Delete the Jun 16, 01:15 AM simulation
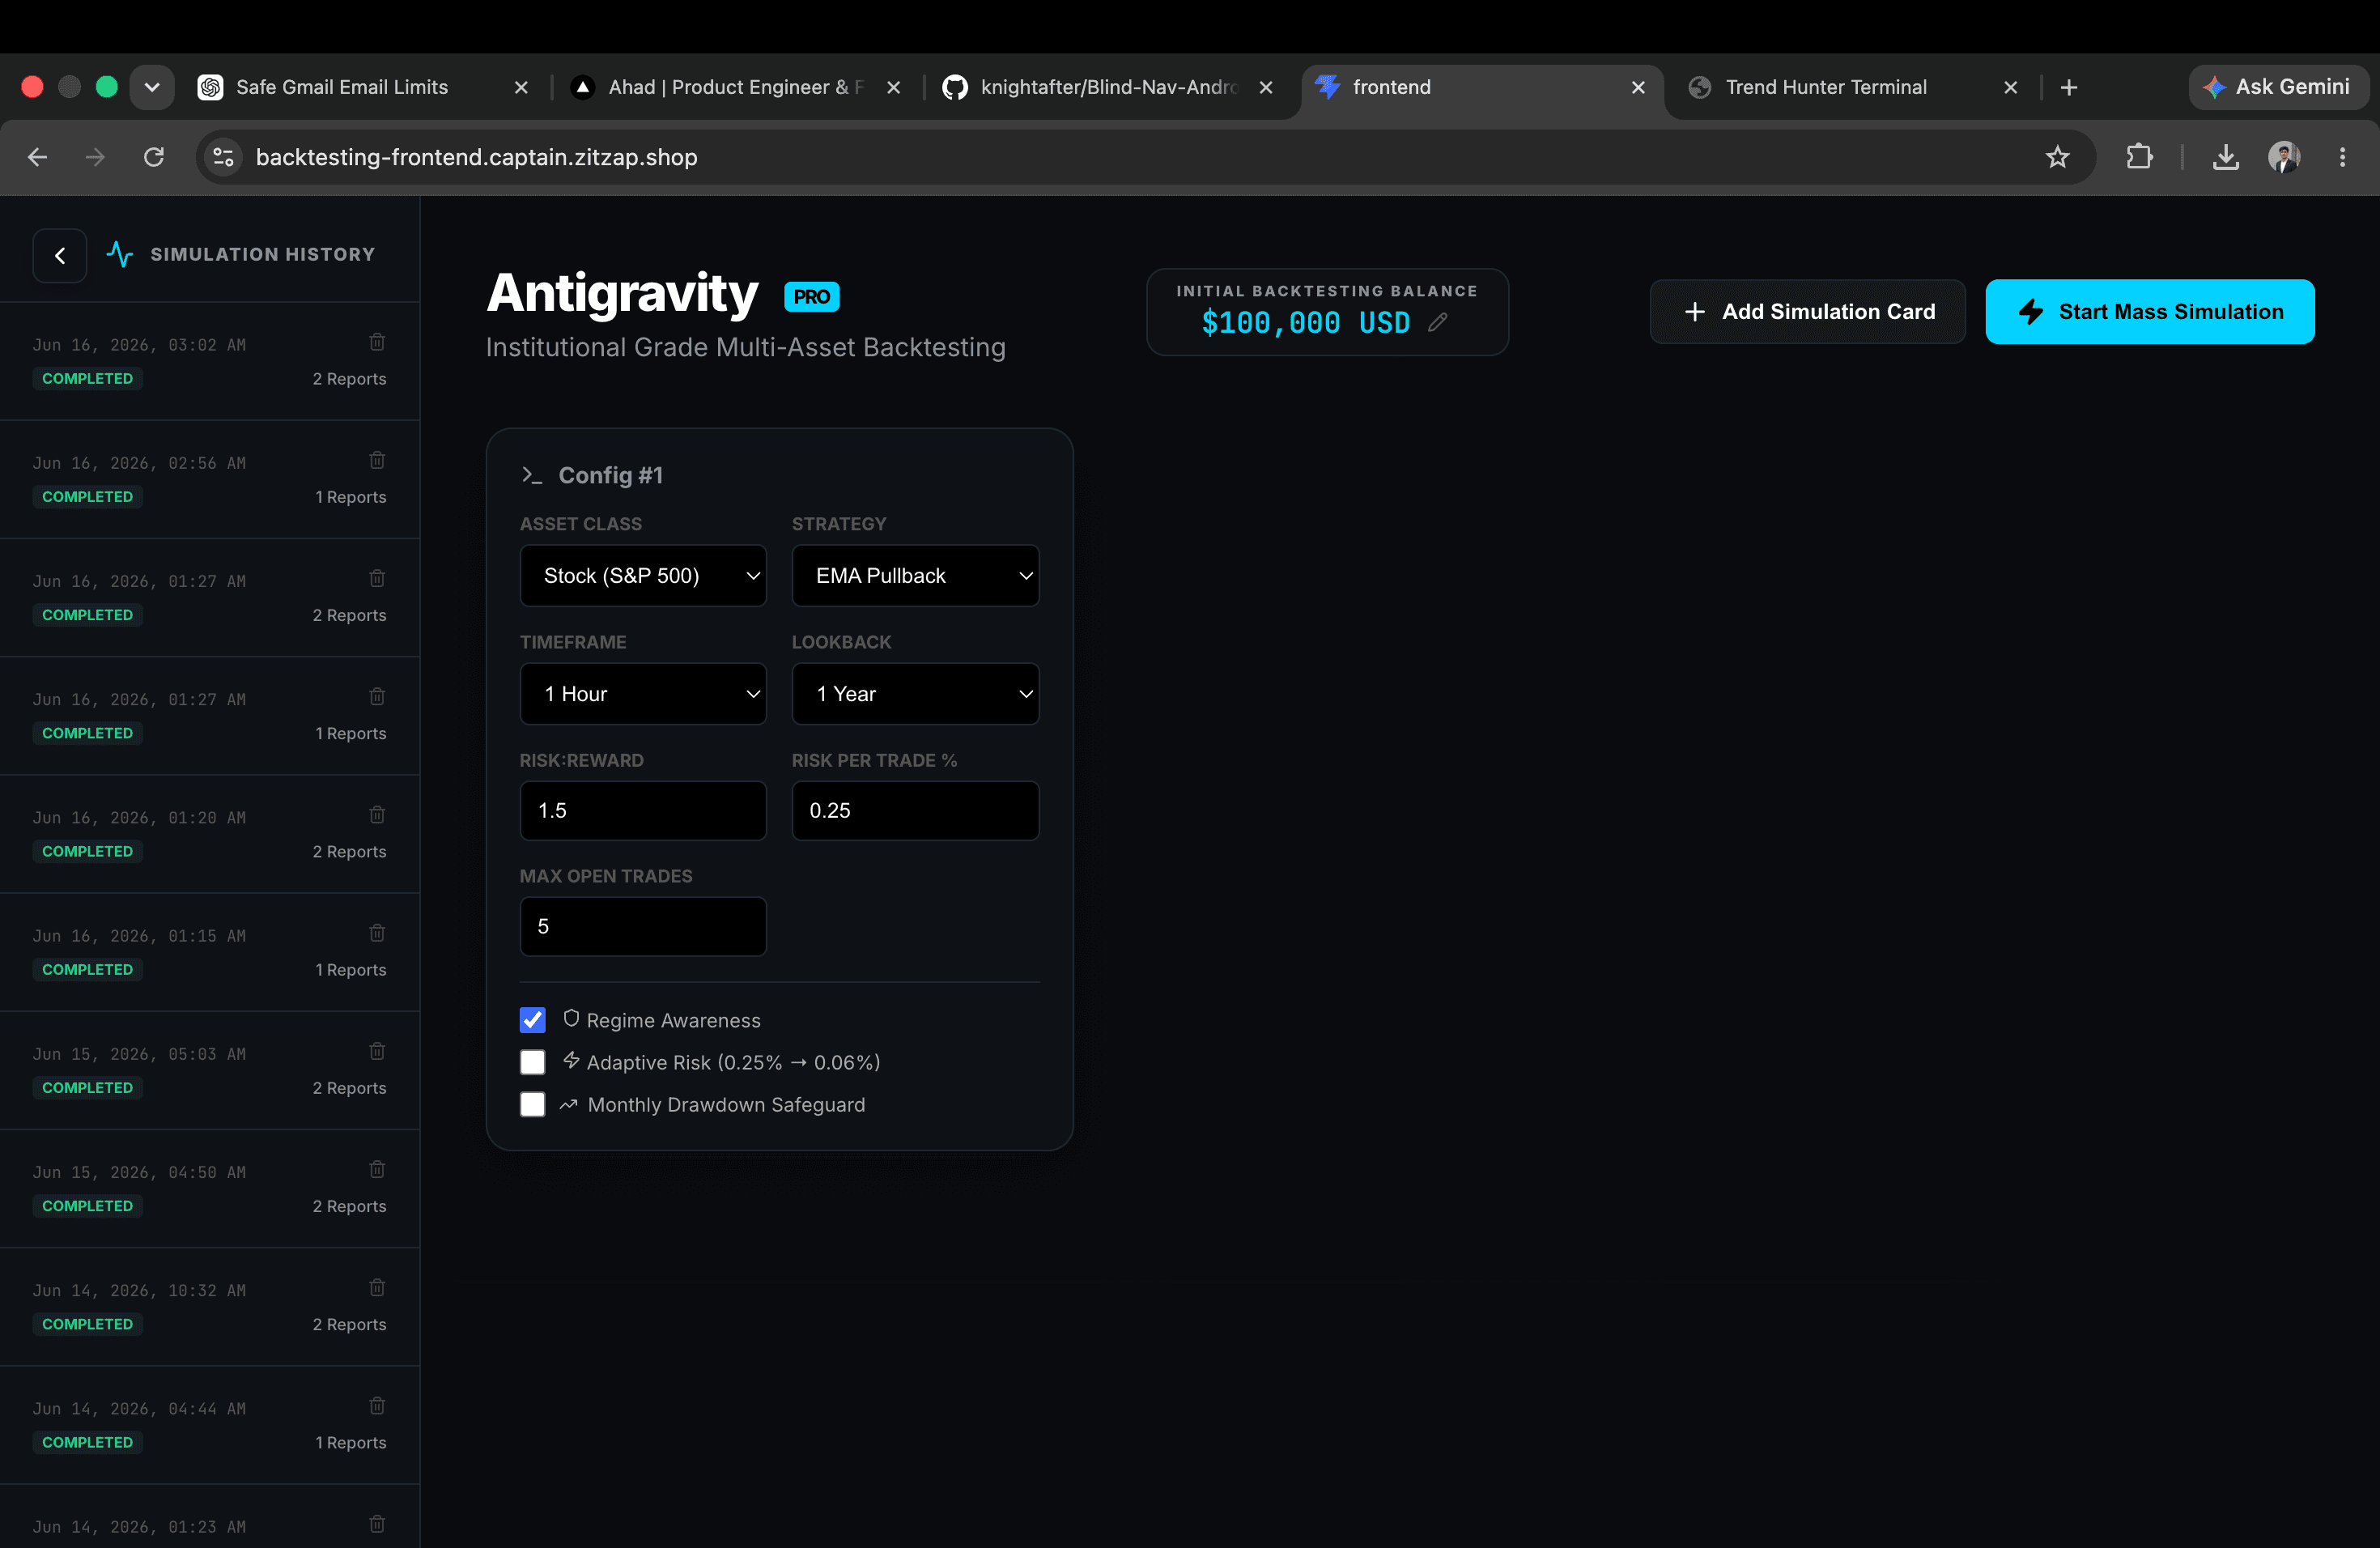 point(377,933)
